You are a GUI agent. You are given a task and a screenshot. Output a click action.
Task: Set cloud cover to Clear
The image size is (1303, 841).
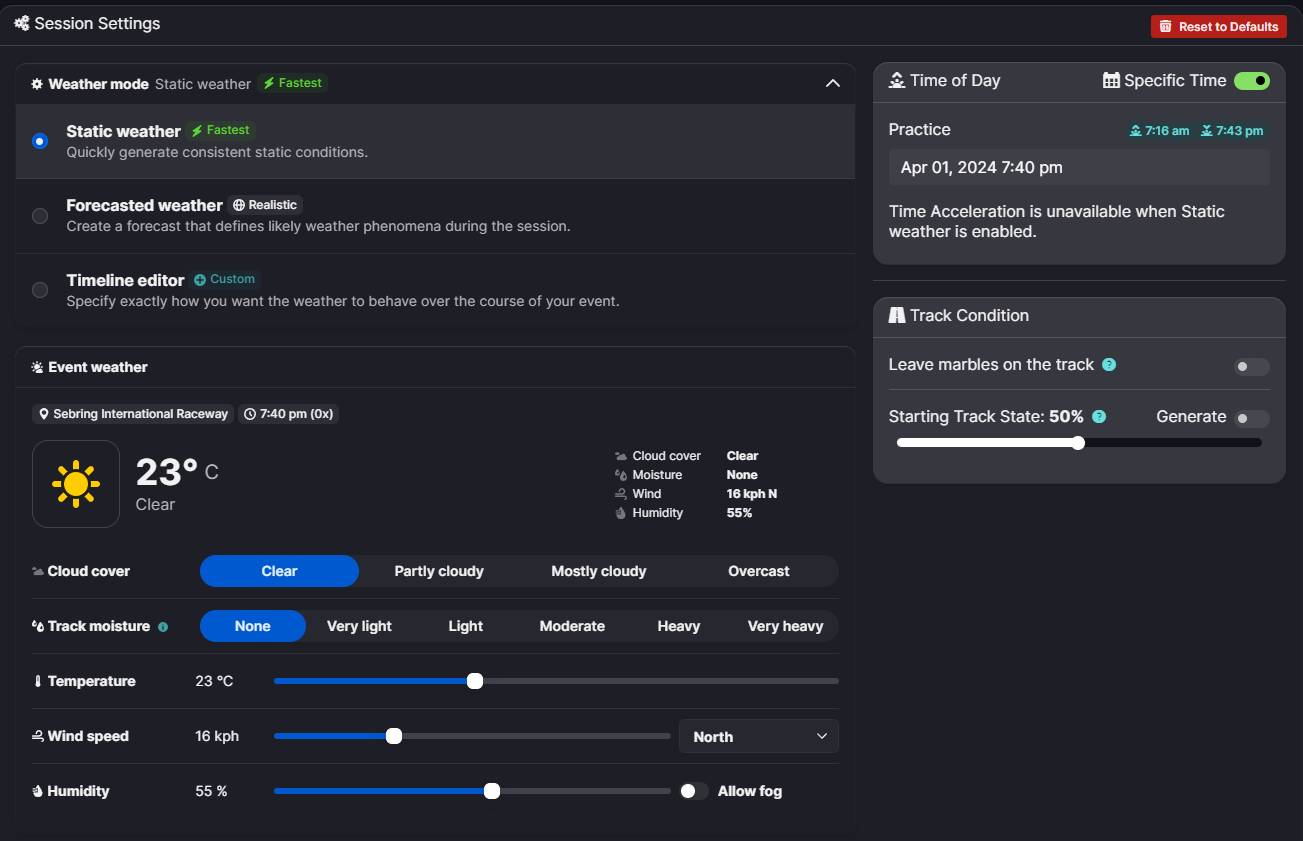(x=279, y=571)
